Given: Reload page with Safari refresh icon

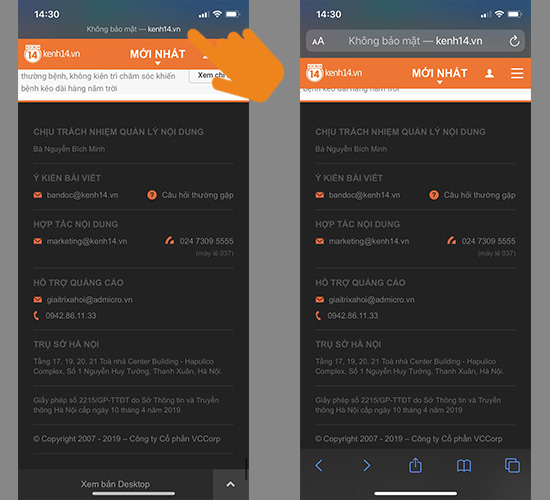Looking at the screenshot, I should 514,41.
